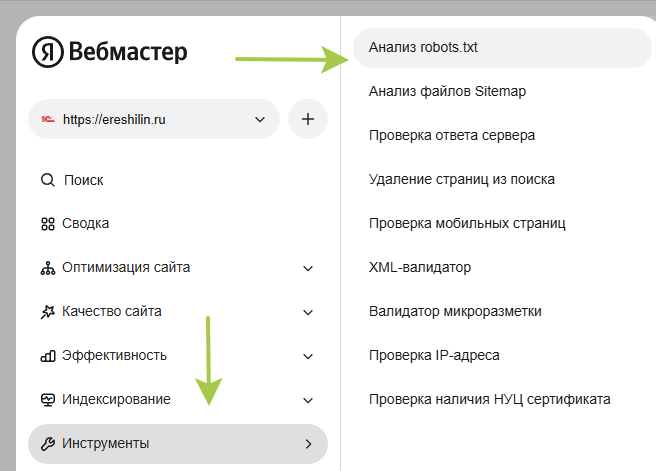Click the plus icon to add site

click(x=308, y=119)
